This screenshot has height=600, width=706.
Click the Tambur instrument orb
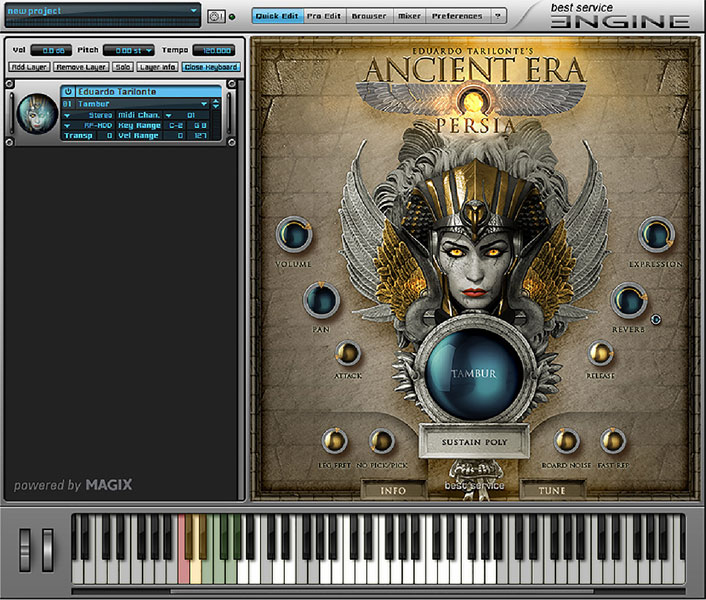(x=473, y=374)
